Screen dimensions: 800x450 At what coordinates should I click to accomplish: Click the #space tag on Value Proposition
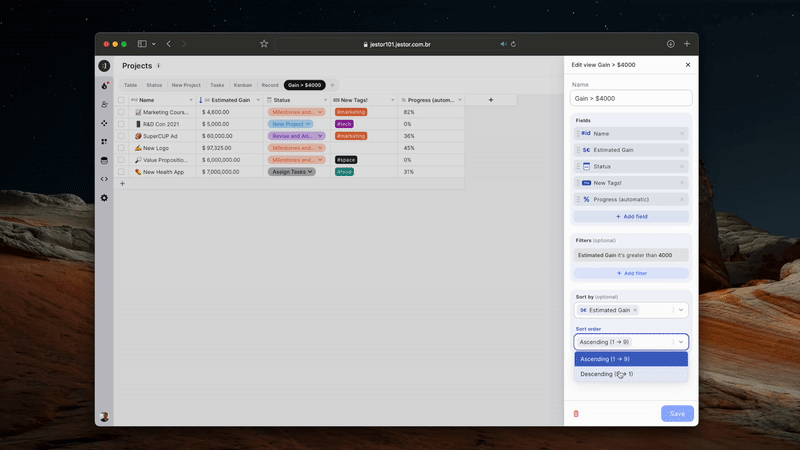(346, 160)
